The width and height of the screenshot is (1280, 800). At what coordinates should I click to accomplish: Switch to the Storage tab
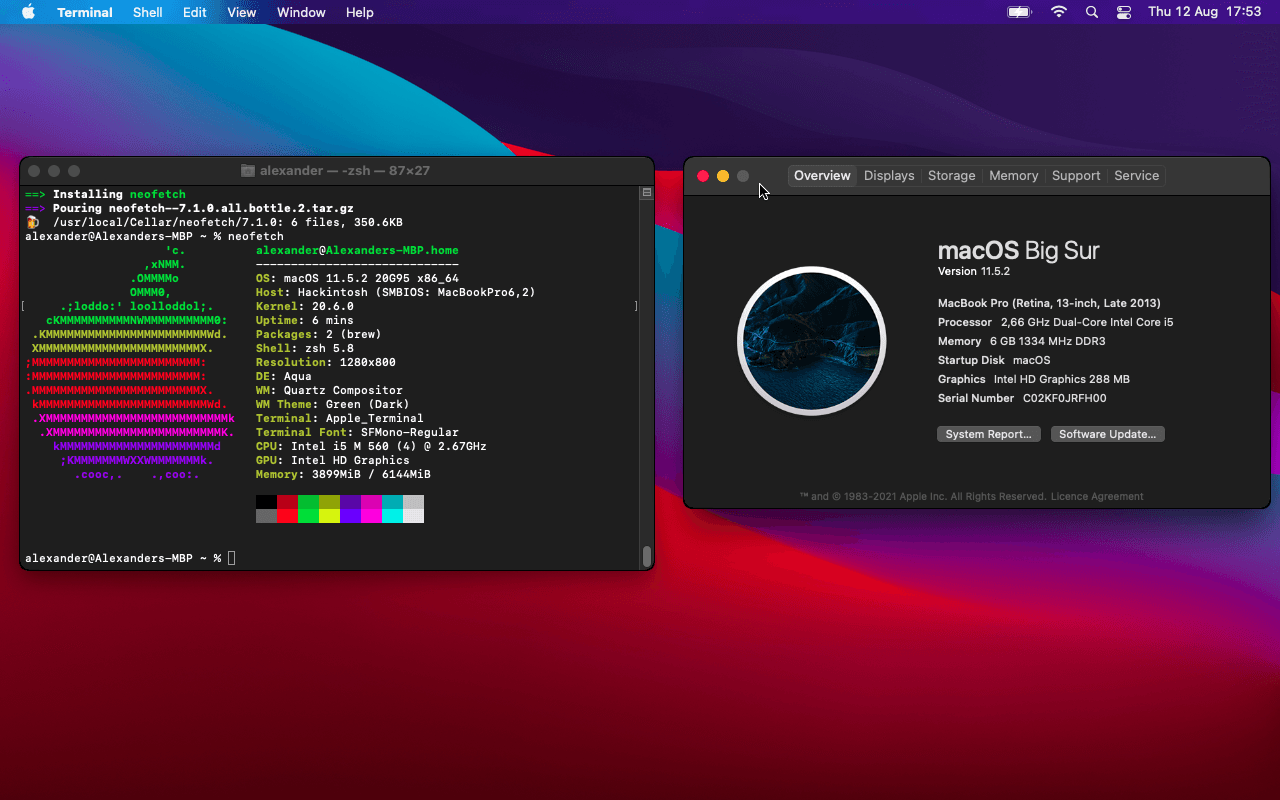pos(951,176)
